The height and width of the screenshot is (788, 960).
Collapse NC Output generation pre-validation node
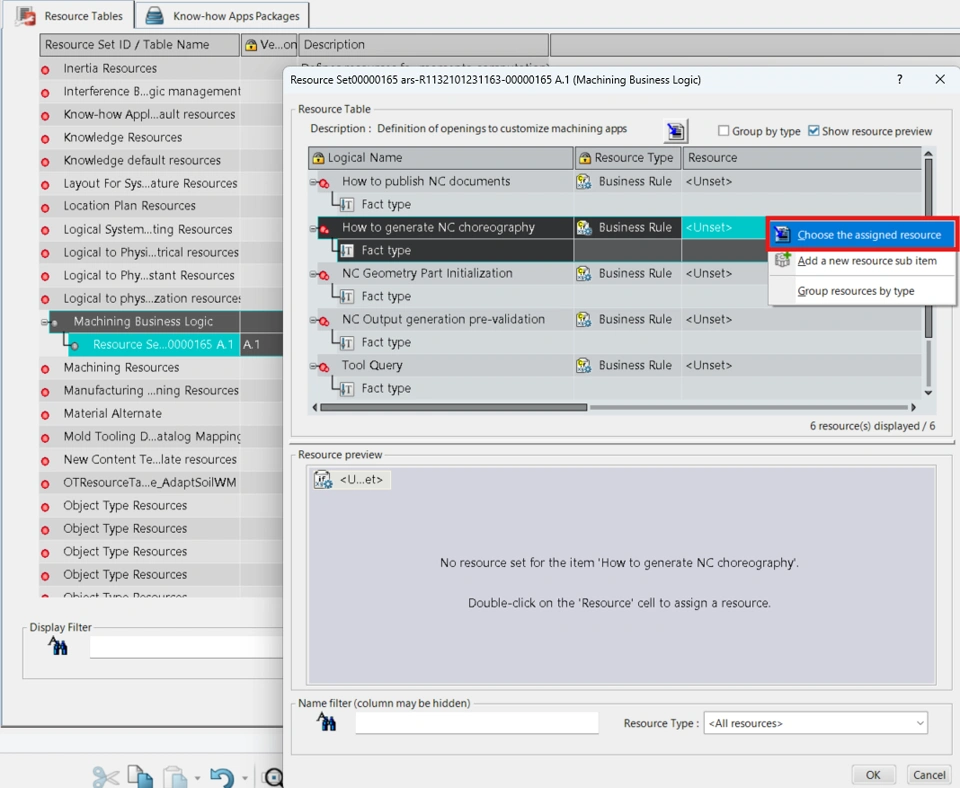313,320
